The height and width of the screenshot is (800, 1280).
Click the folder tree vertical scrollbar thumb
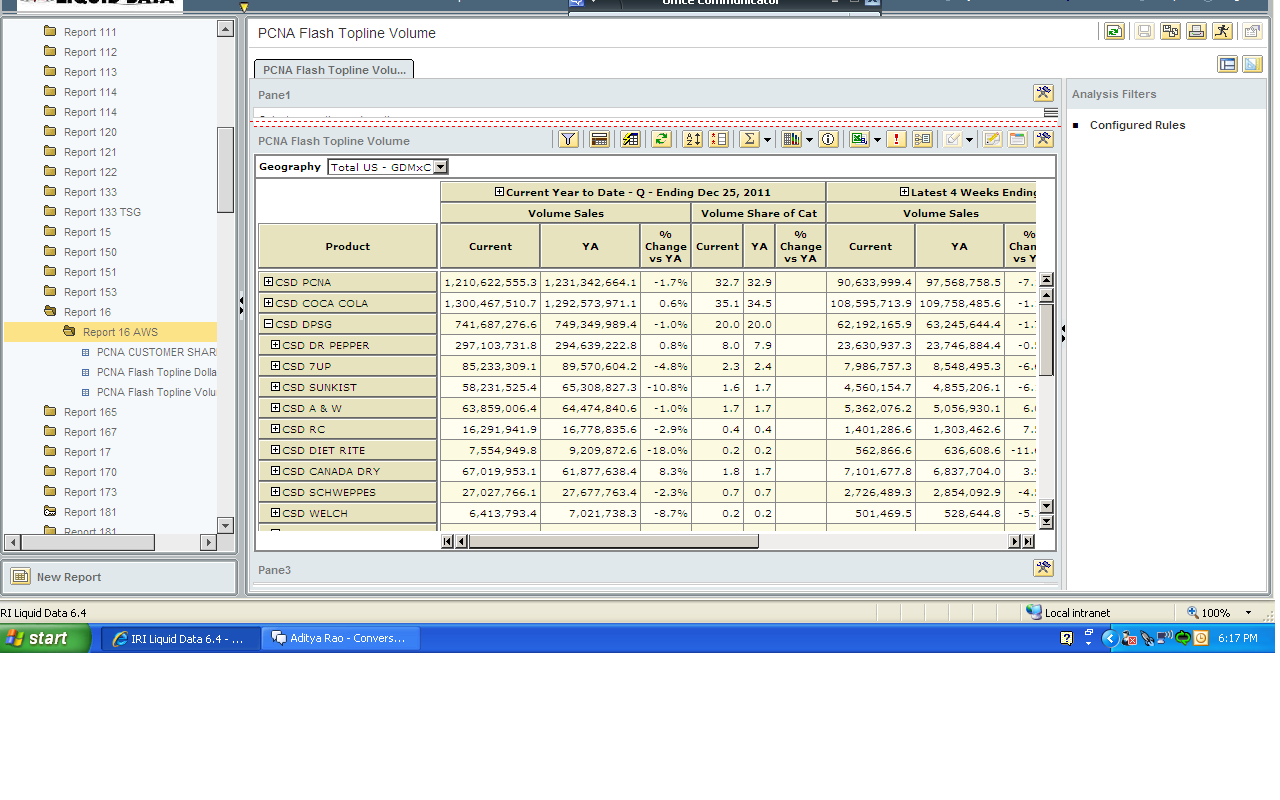(x=225, y=170)
